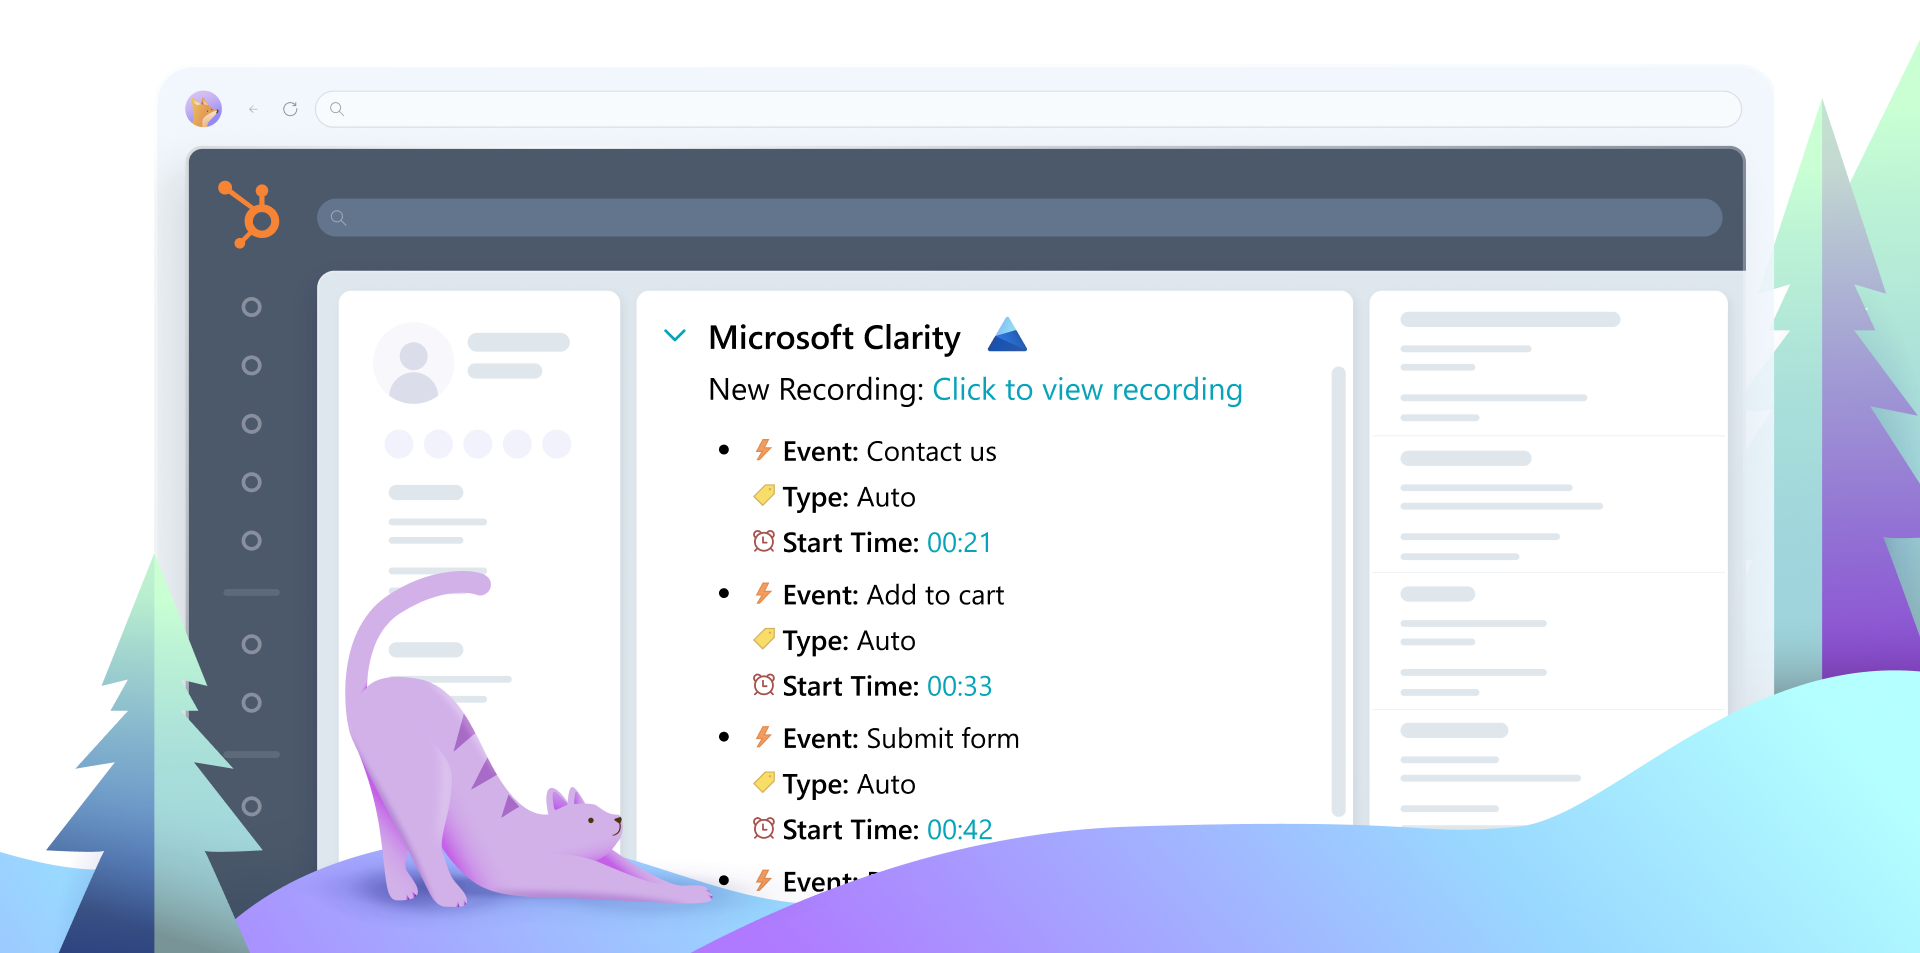
Task: Click the Microsoft Clarity logo icon
Action: click(1007, 335)
